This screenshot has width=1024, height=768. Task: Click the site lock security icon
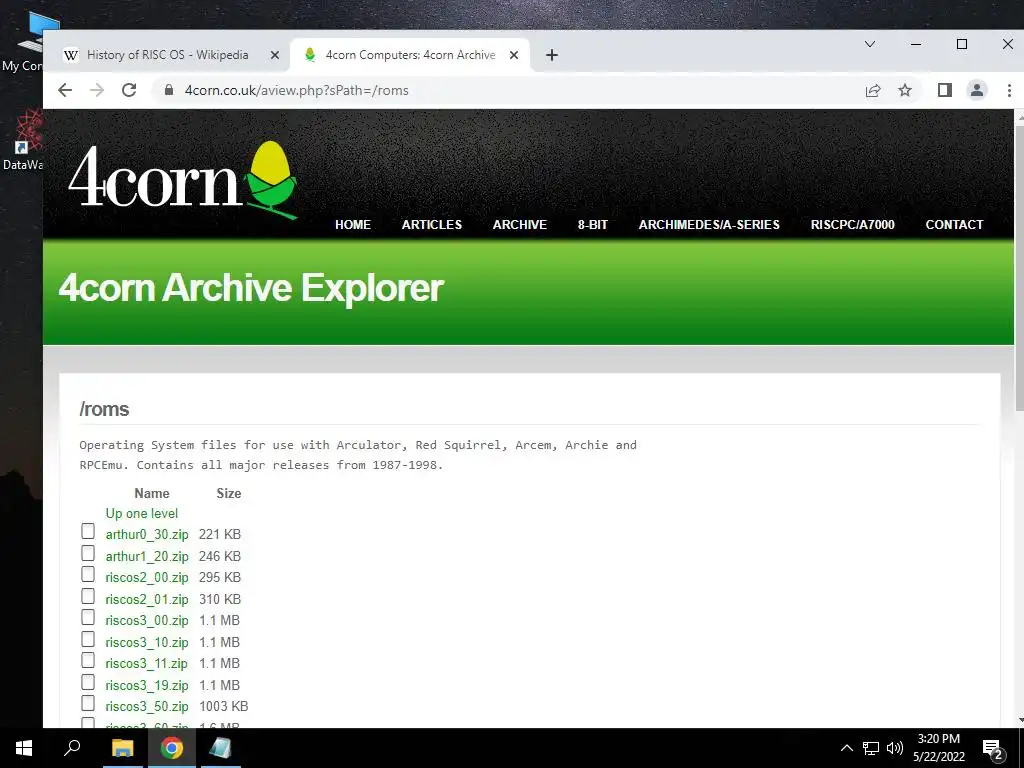click(x=168, y=90)
